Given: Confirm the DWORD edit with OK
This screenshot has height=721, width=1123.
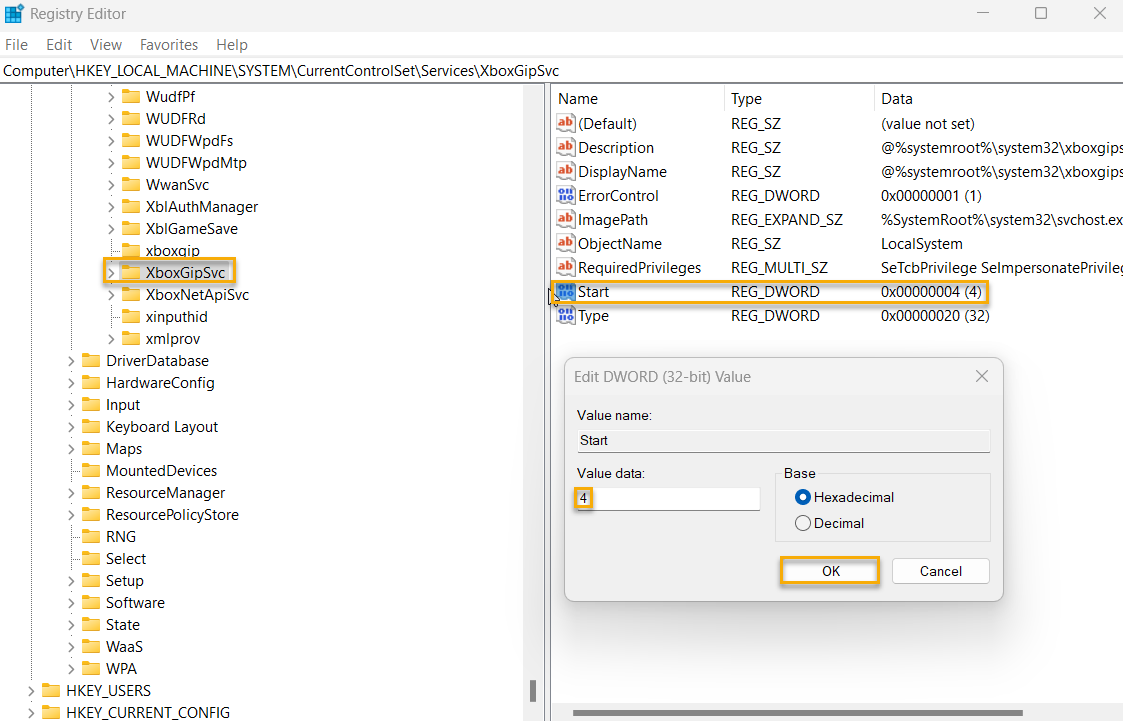Looking at the screenshot, I should tap(830, 571).
